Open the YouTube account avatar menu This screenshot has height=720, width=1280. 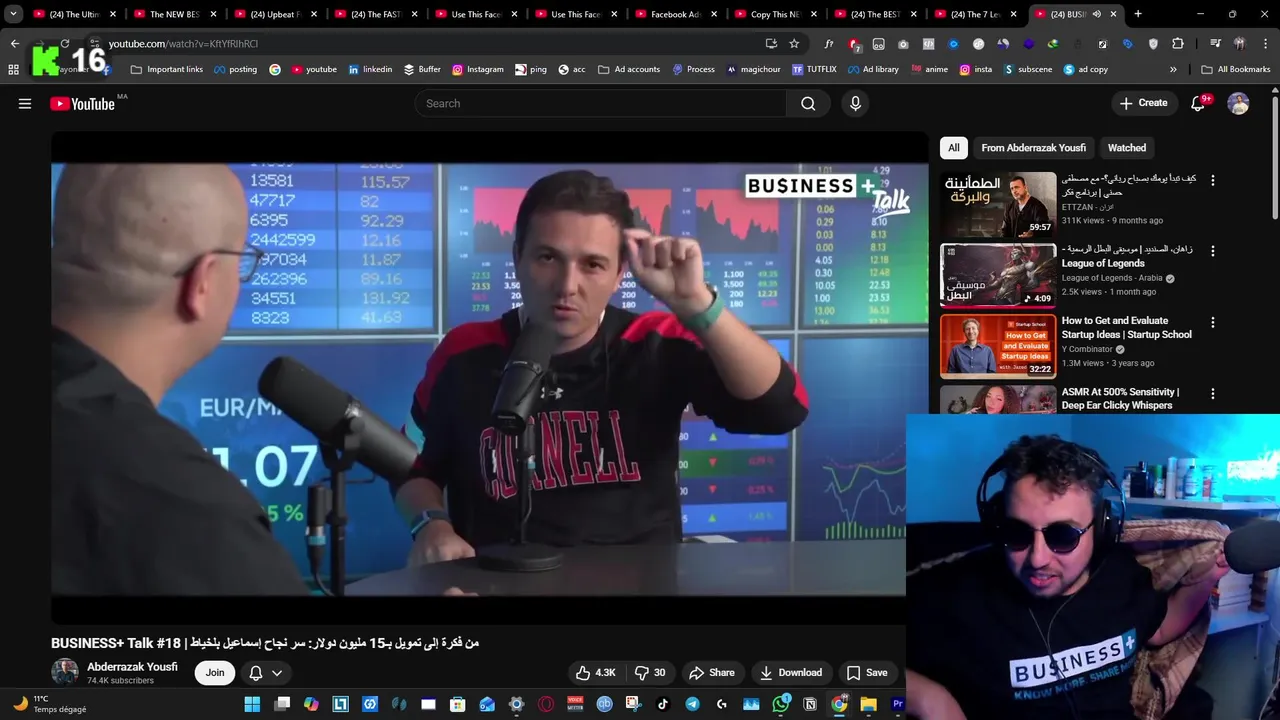[1238, 104]
